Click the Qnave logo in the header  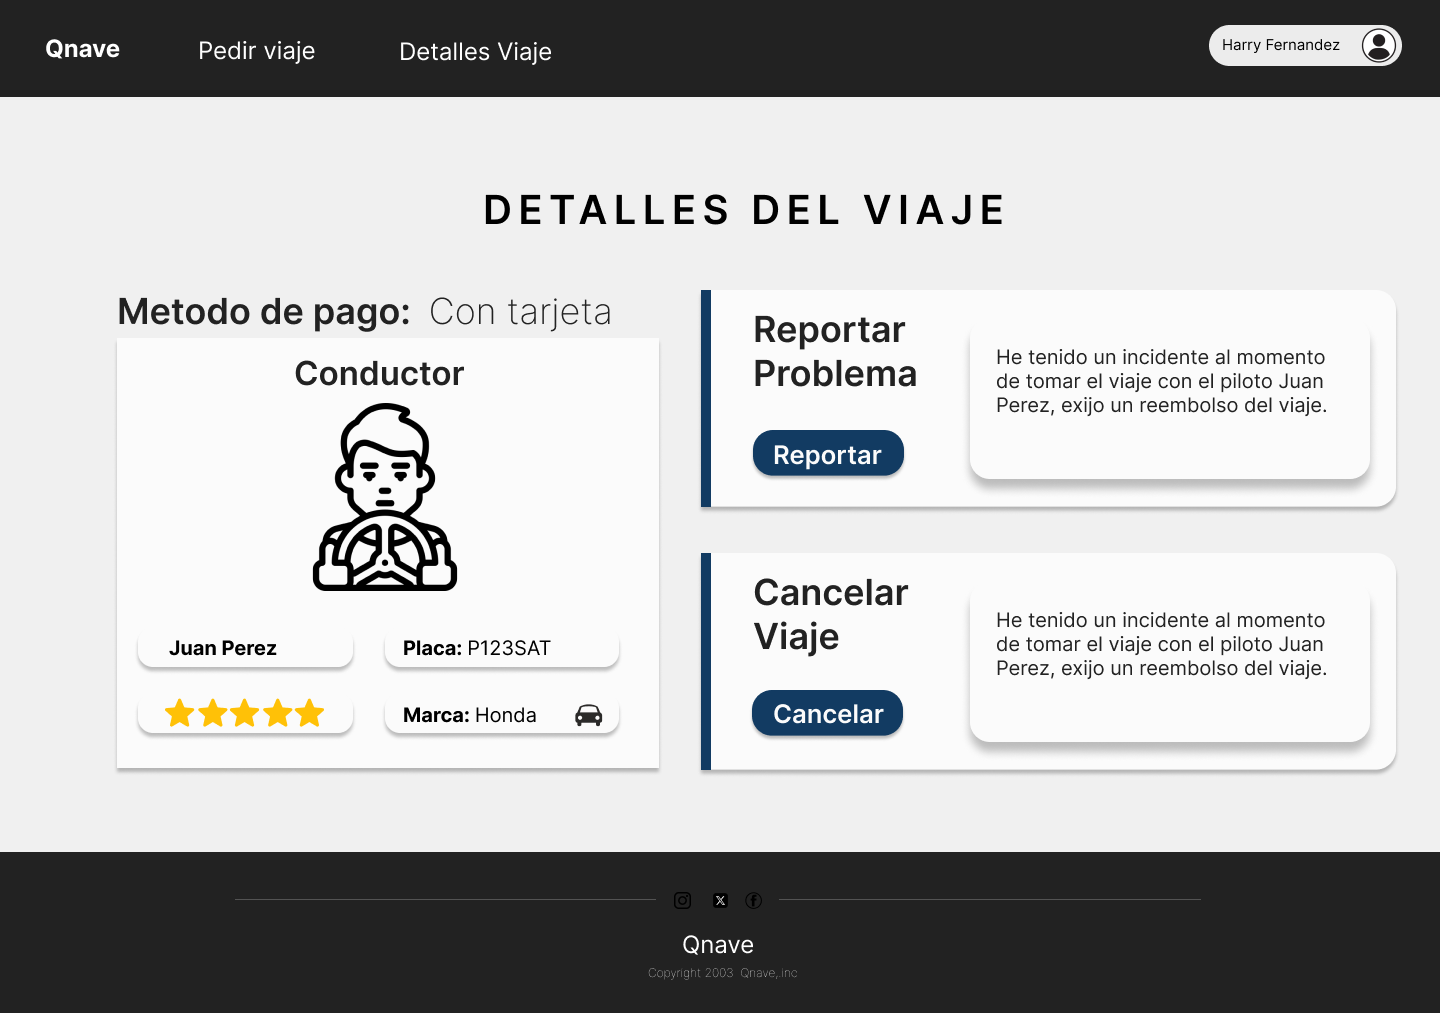pyautogui.click(x=82, y=49)
